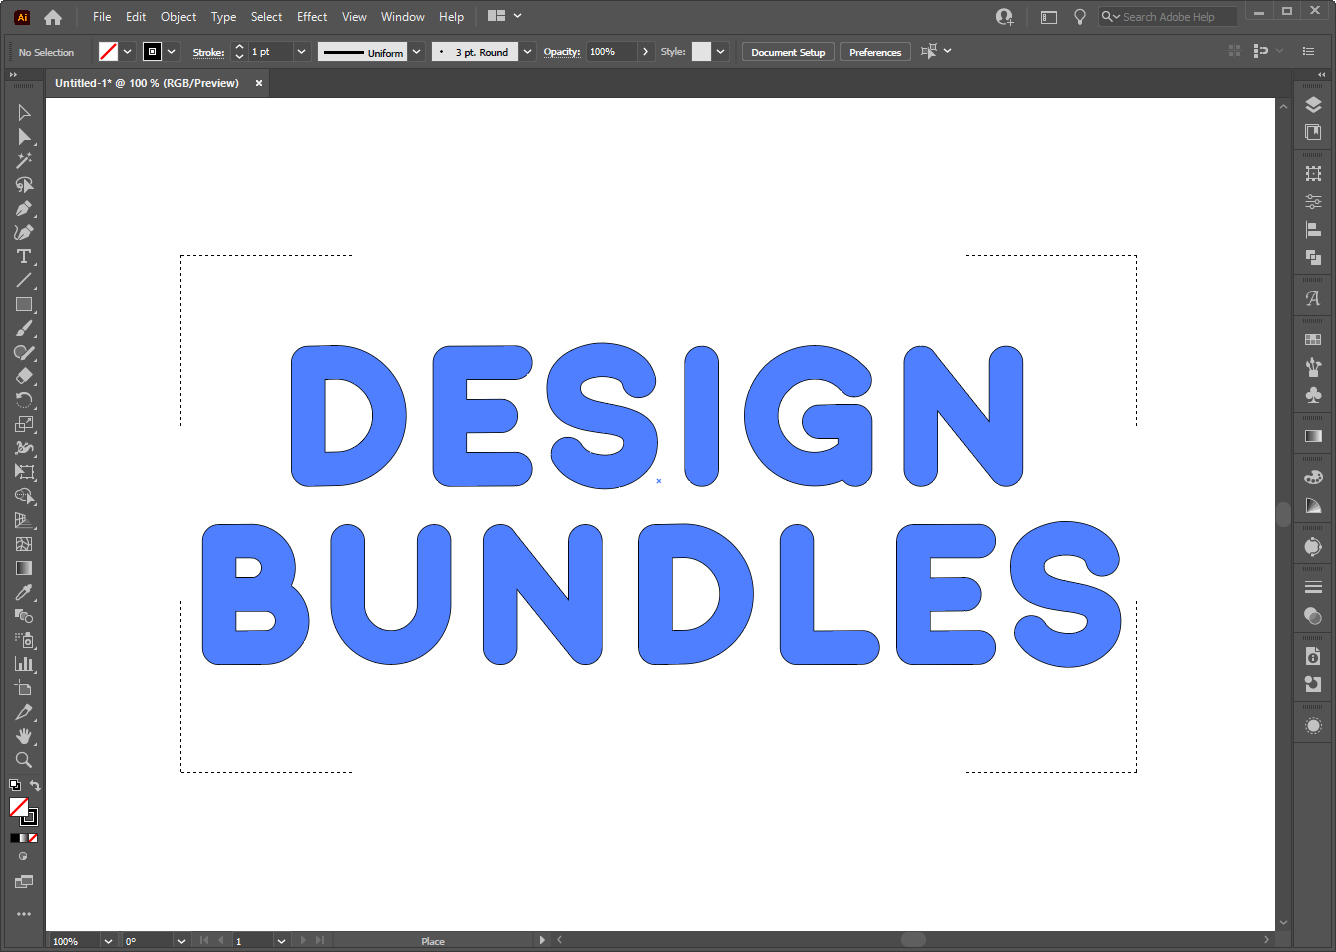Swap fill and stroke colors
Image resolution: width=1336 pixels, height=952 pixels.
[35, 786]
